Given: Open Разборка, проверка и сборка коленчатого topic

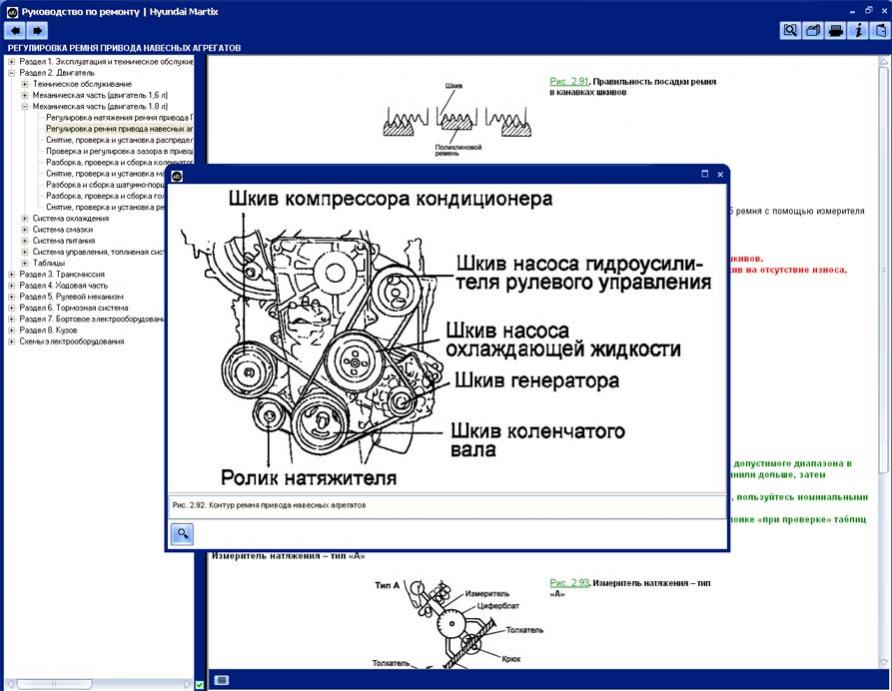Looking at the screenshot, I should [119, 162].
